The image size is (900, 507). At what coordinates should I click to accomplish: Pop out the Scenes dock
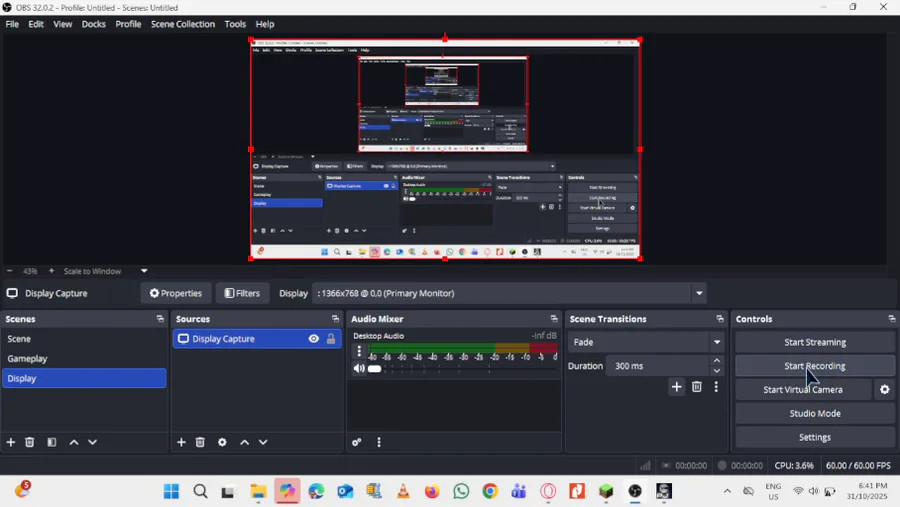point(160,319)
